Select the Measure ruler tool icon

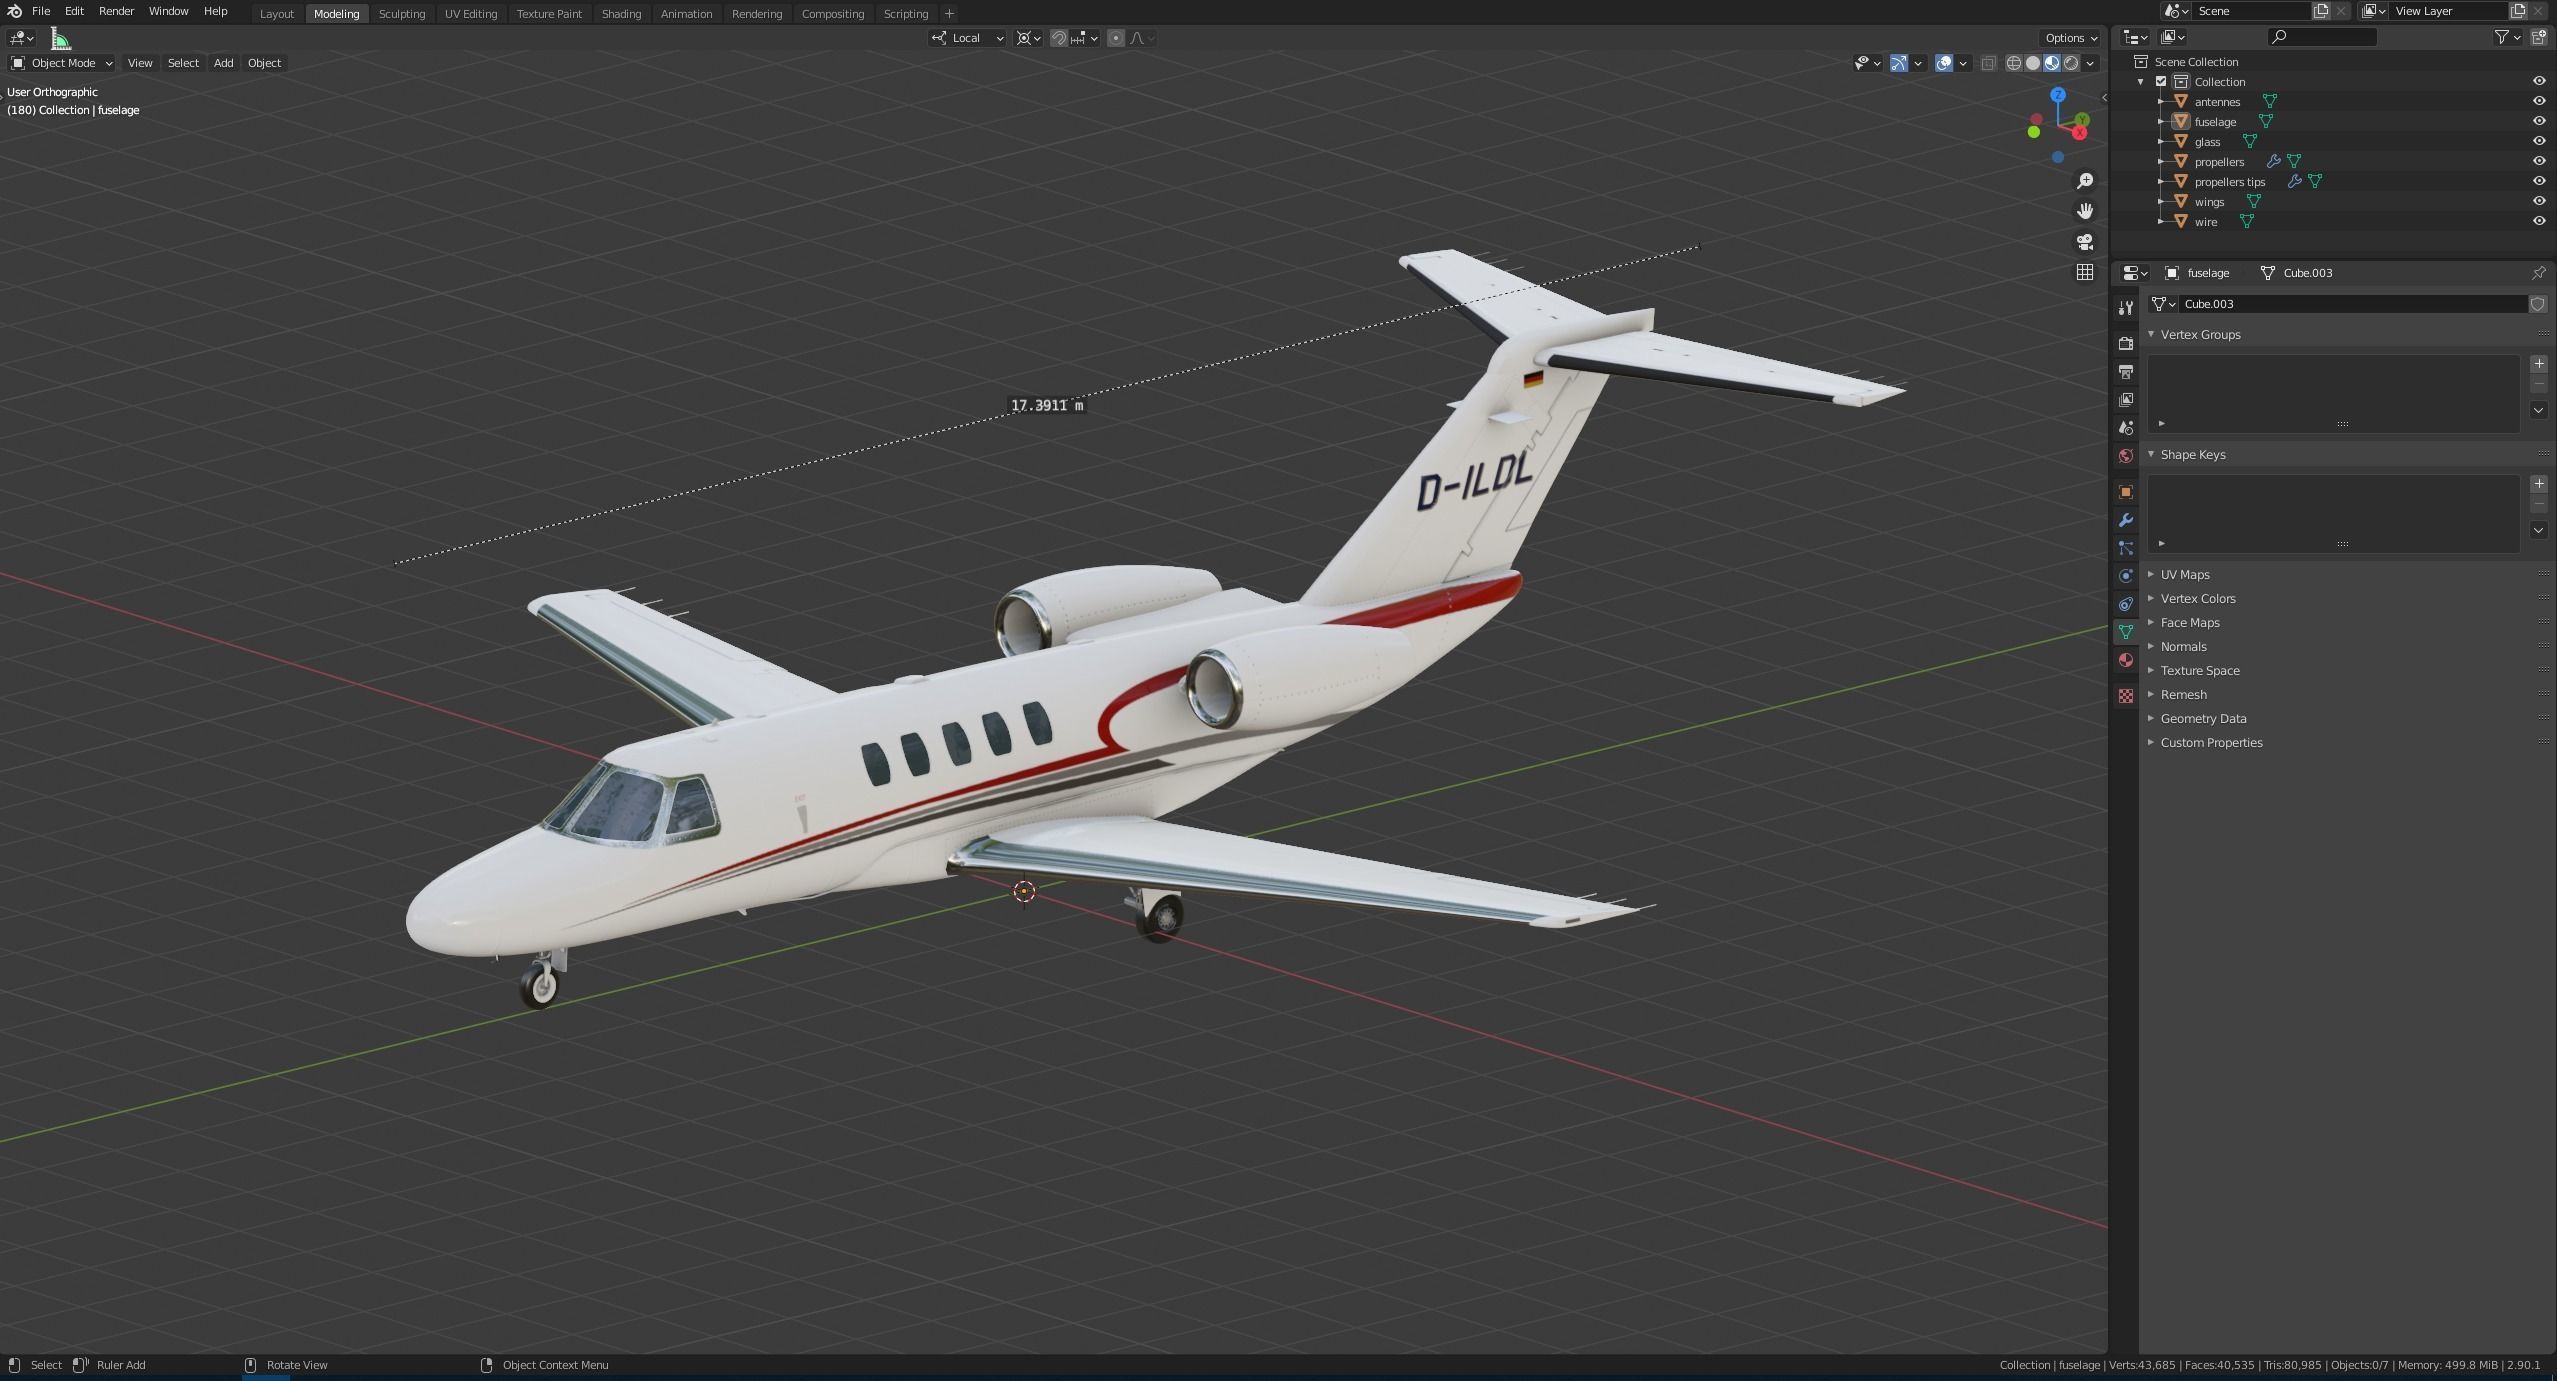click(x=60, y=39)
